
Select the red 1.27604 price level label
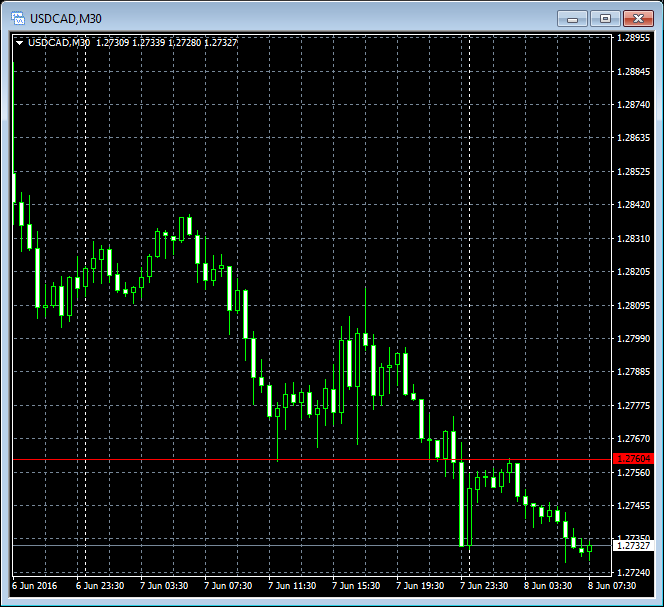click(x=634, y=459)
